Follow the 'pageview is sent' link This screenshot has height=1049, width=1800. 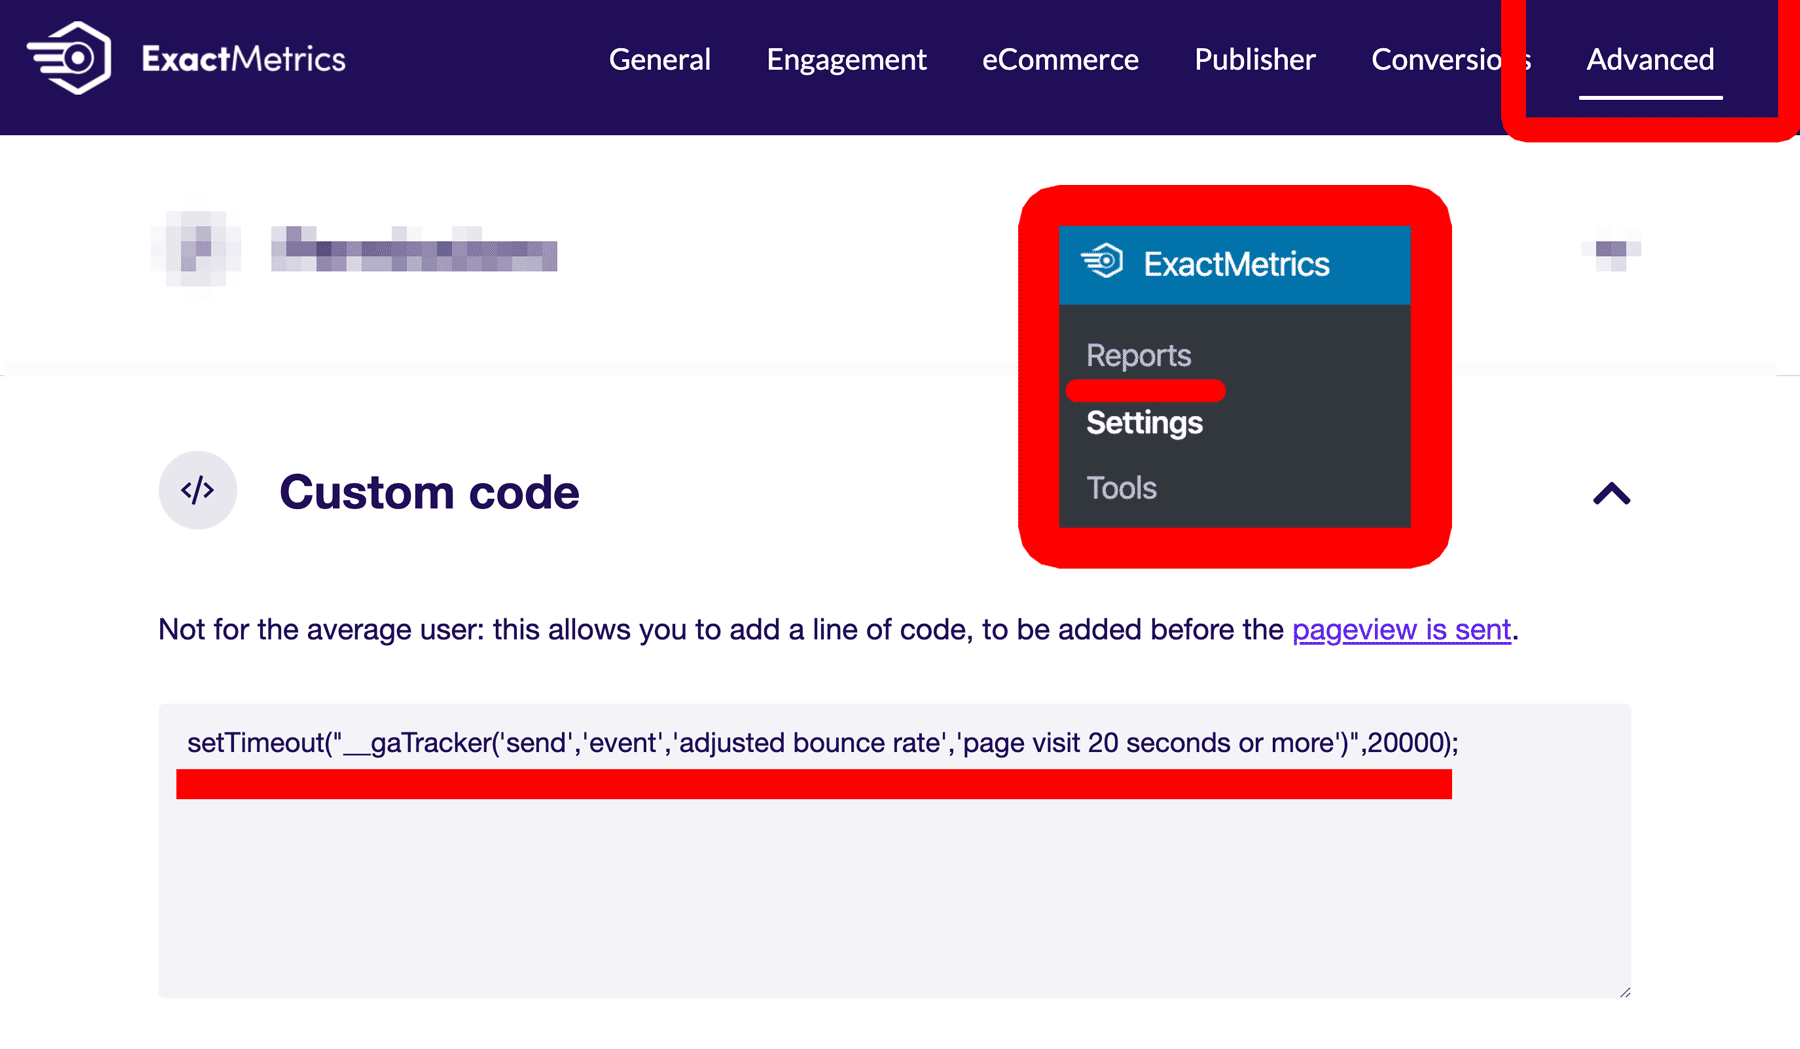pyautogui.click(x=1401, y=629)
